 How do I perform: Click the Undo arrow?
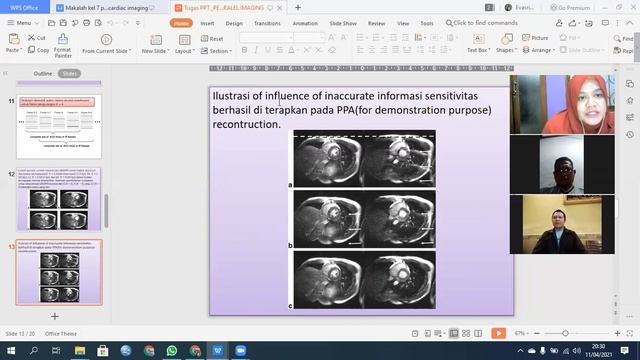(x=110, y=23)
